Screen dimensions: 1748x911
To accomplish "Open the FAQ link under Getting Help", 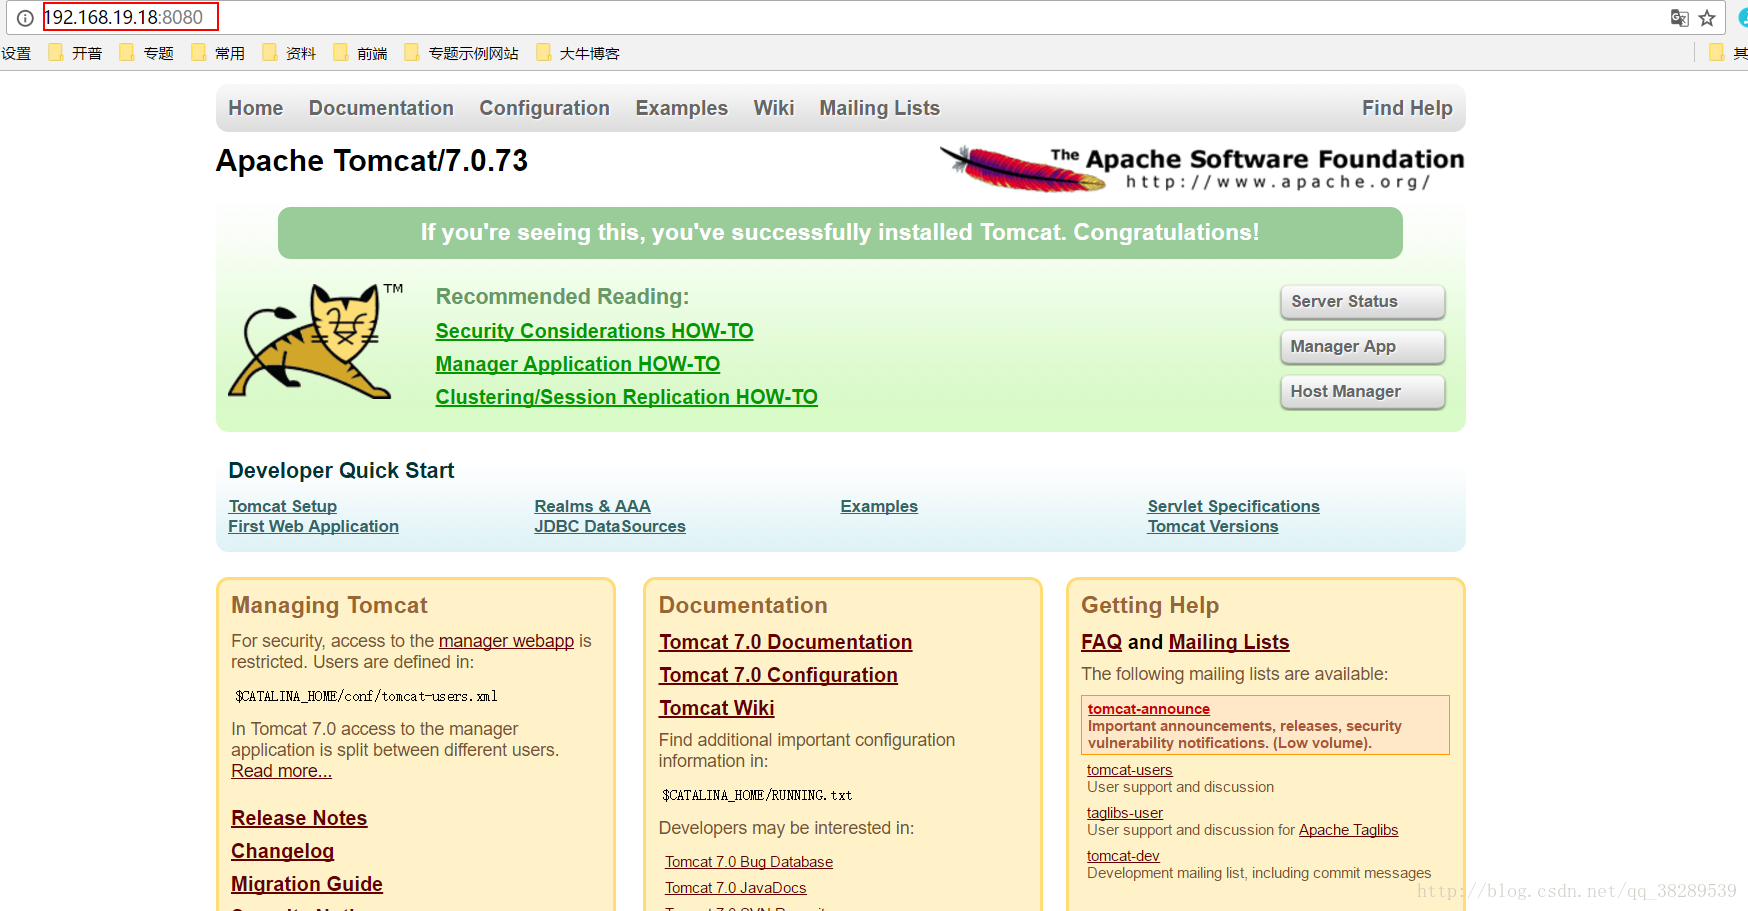I will tap(1101, 642).
